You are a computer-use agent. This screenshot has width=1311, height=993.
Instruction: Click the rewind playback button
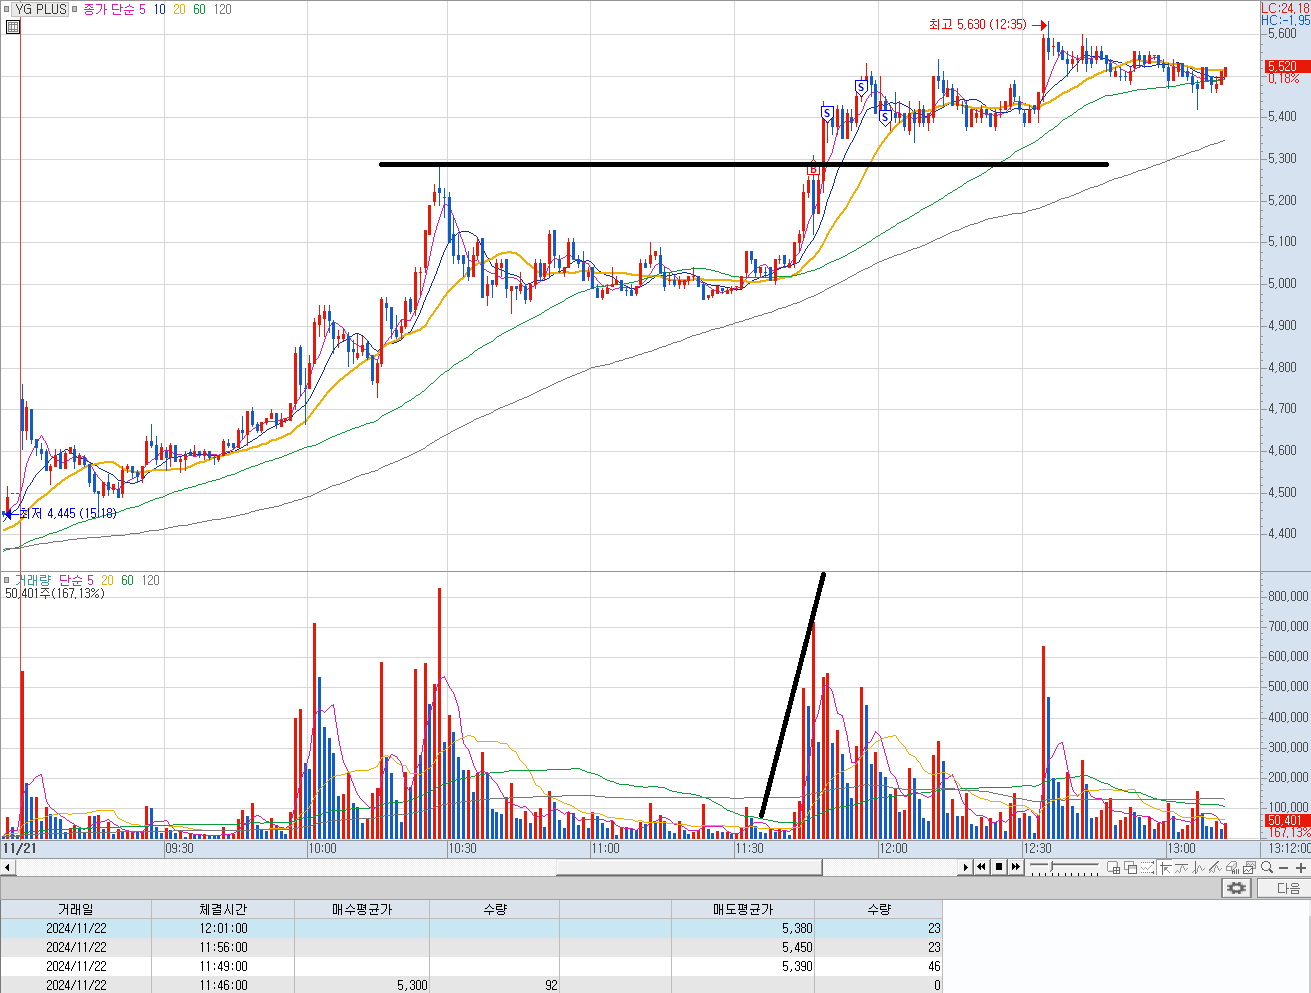(982, 867)
